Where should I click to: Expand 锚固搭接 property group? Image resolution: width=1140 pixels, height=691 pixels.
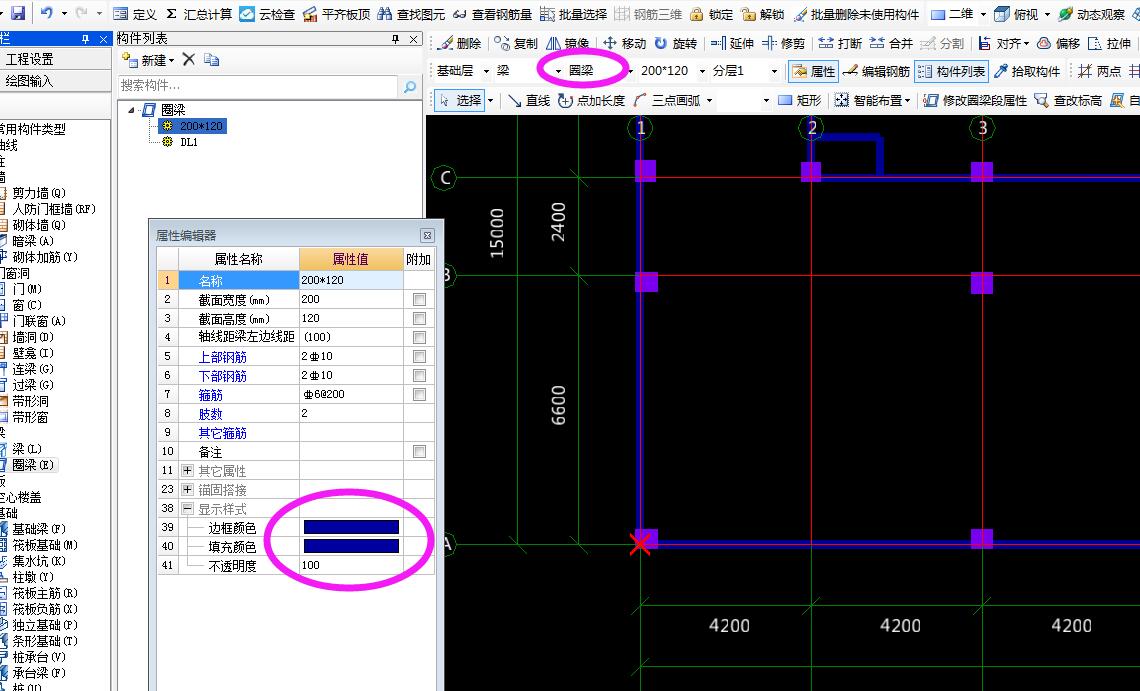[187, 490]
